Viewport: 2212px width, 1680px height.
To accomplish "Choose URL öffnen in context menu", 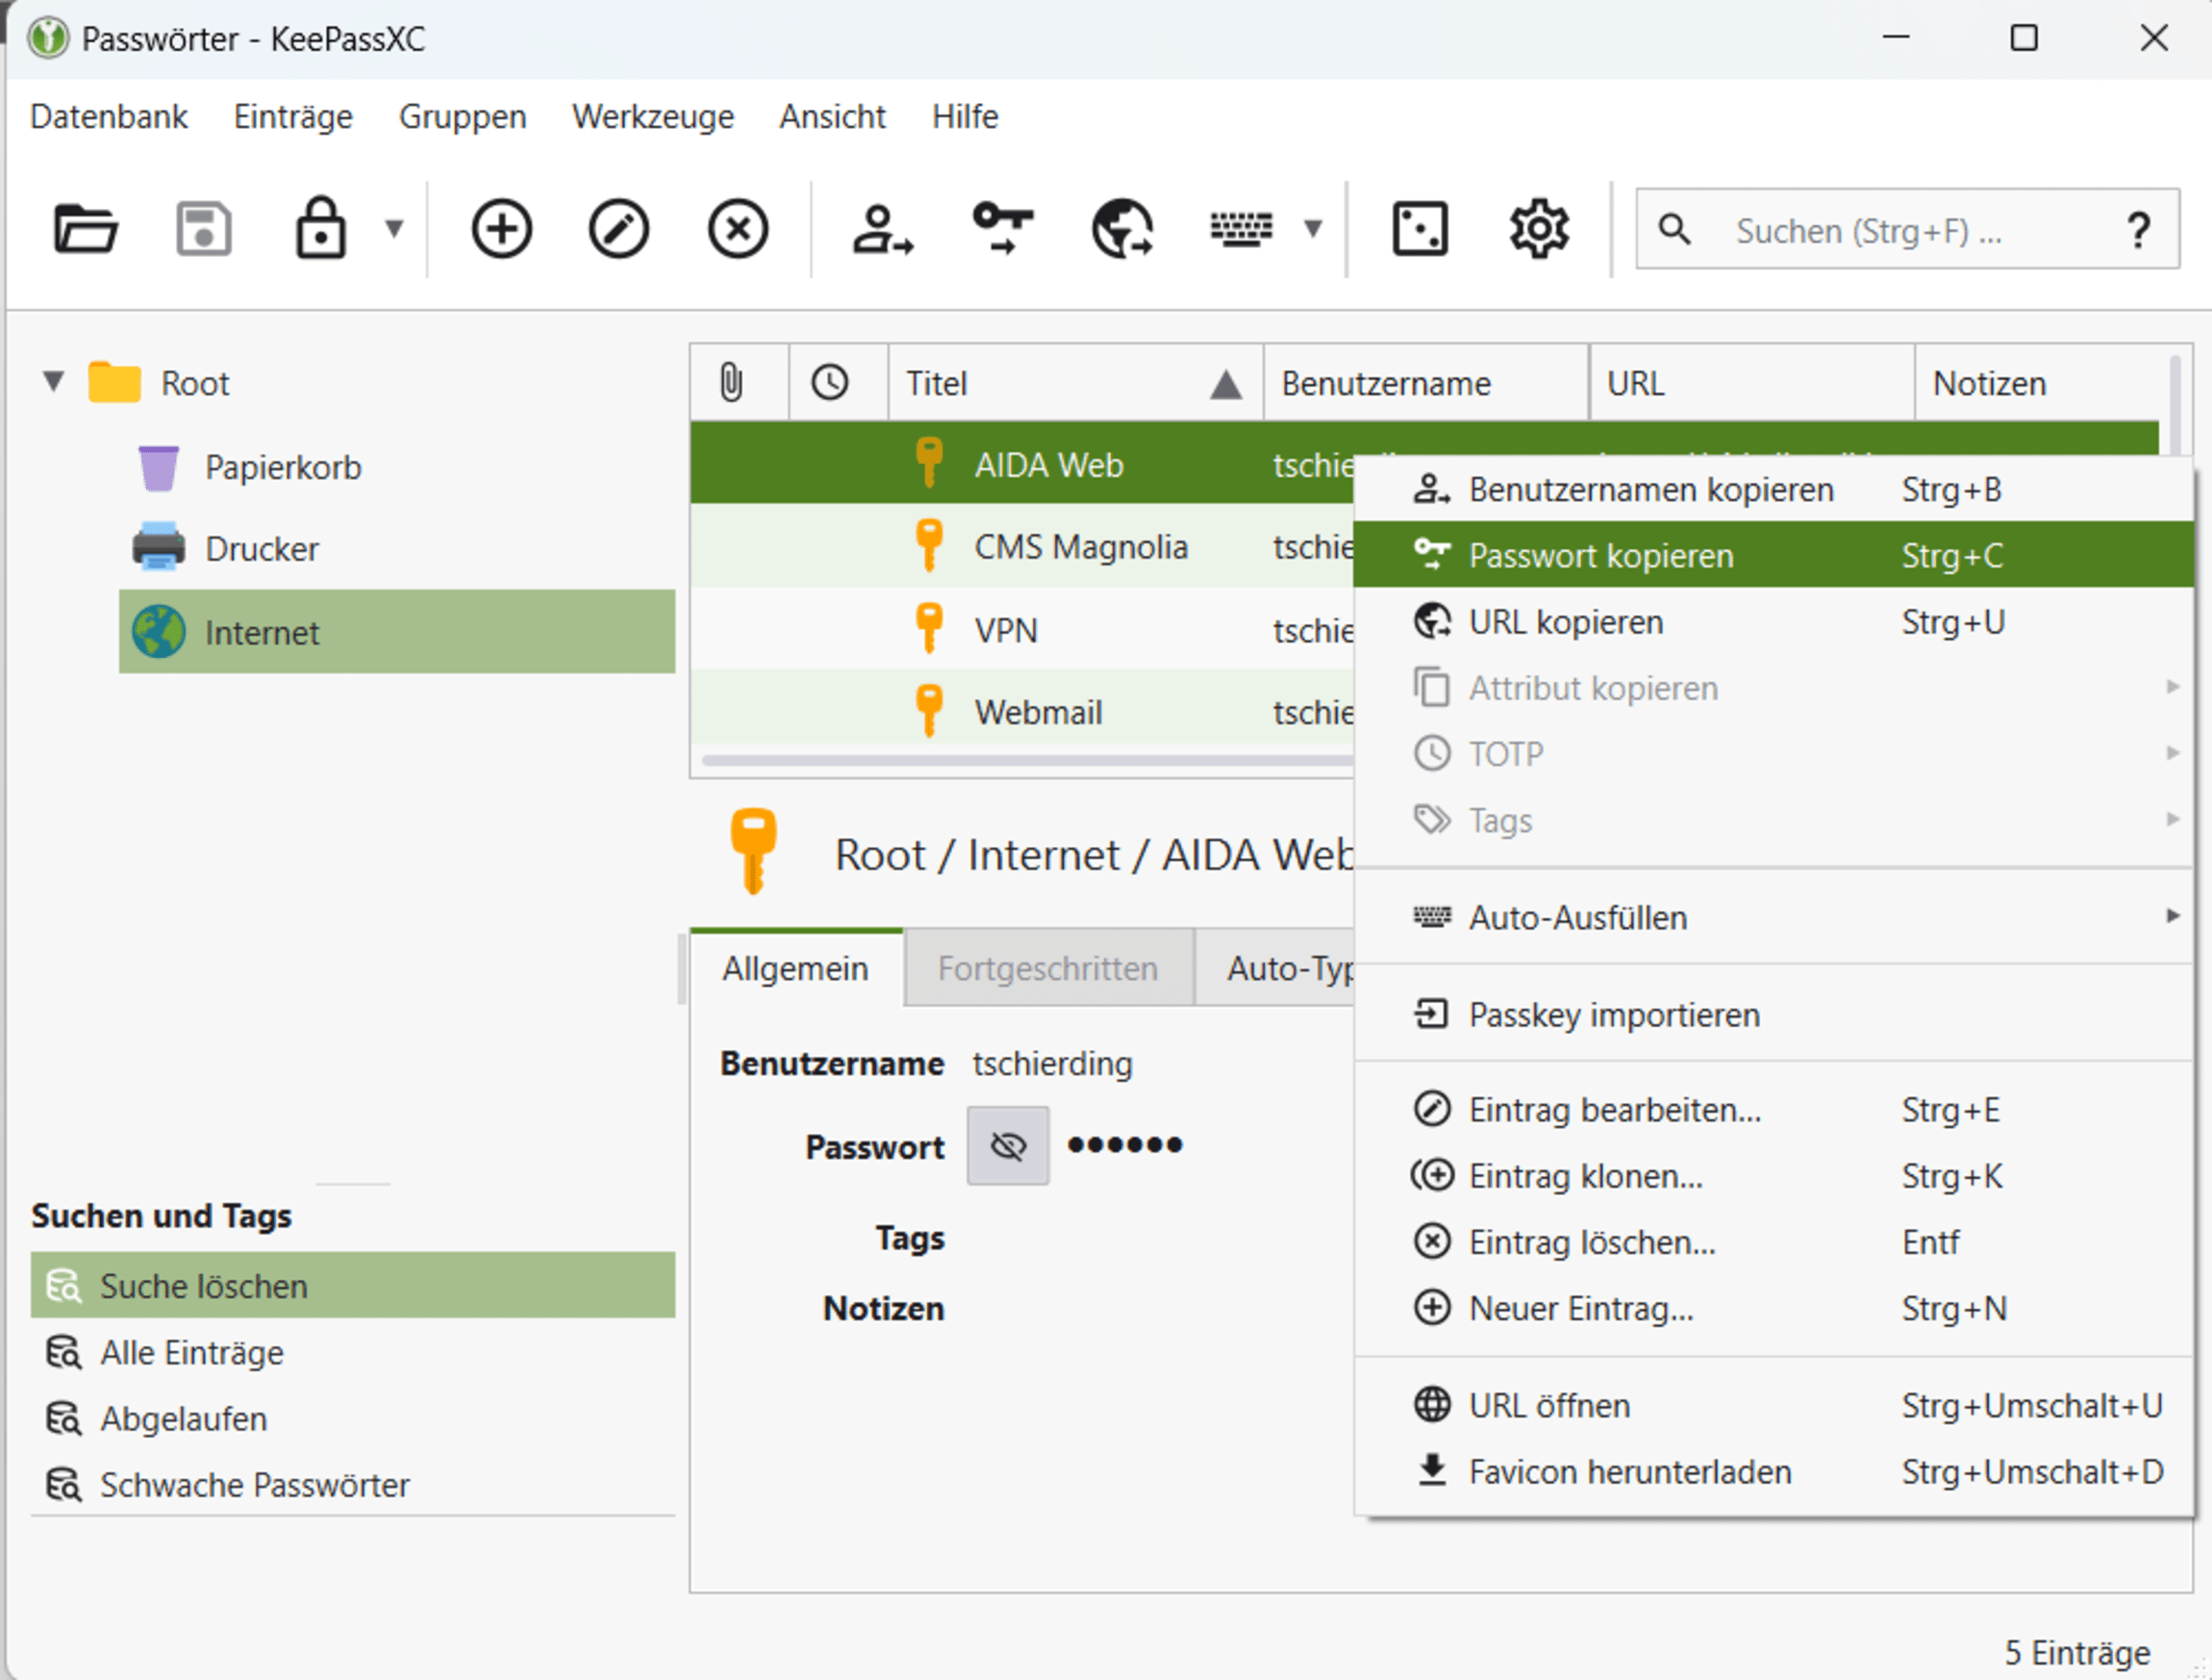I will pos(1773,1405).
